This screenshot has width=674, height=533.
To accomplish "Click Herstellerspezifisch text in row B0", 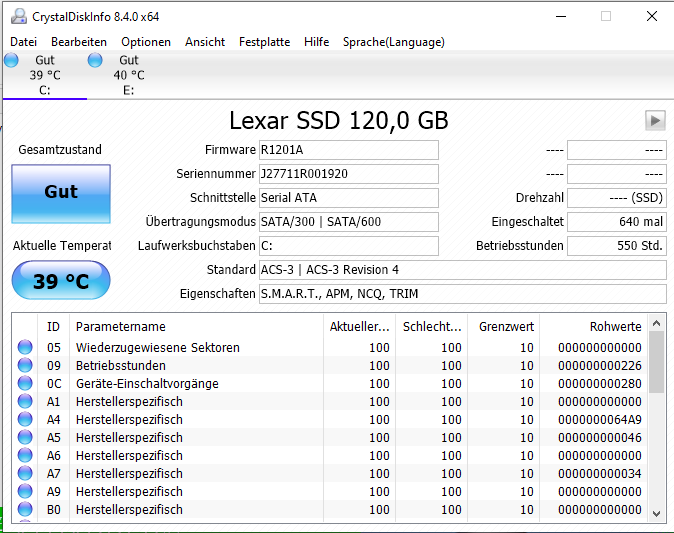I will tap(129, 510).
